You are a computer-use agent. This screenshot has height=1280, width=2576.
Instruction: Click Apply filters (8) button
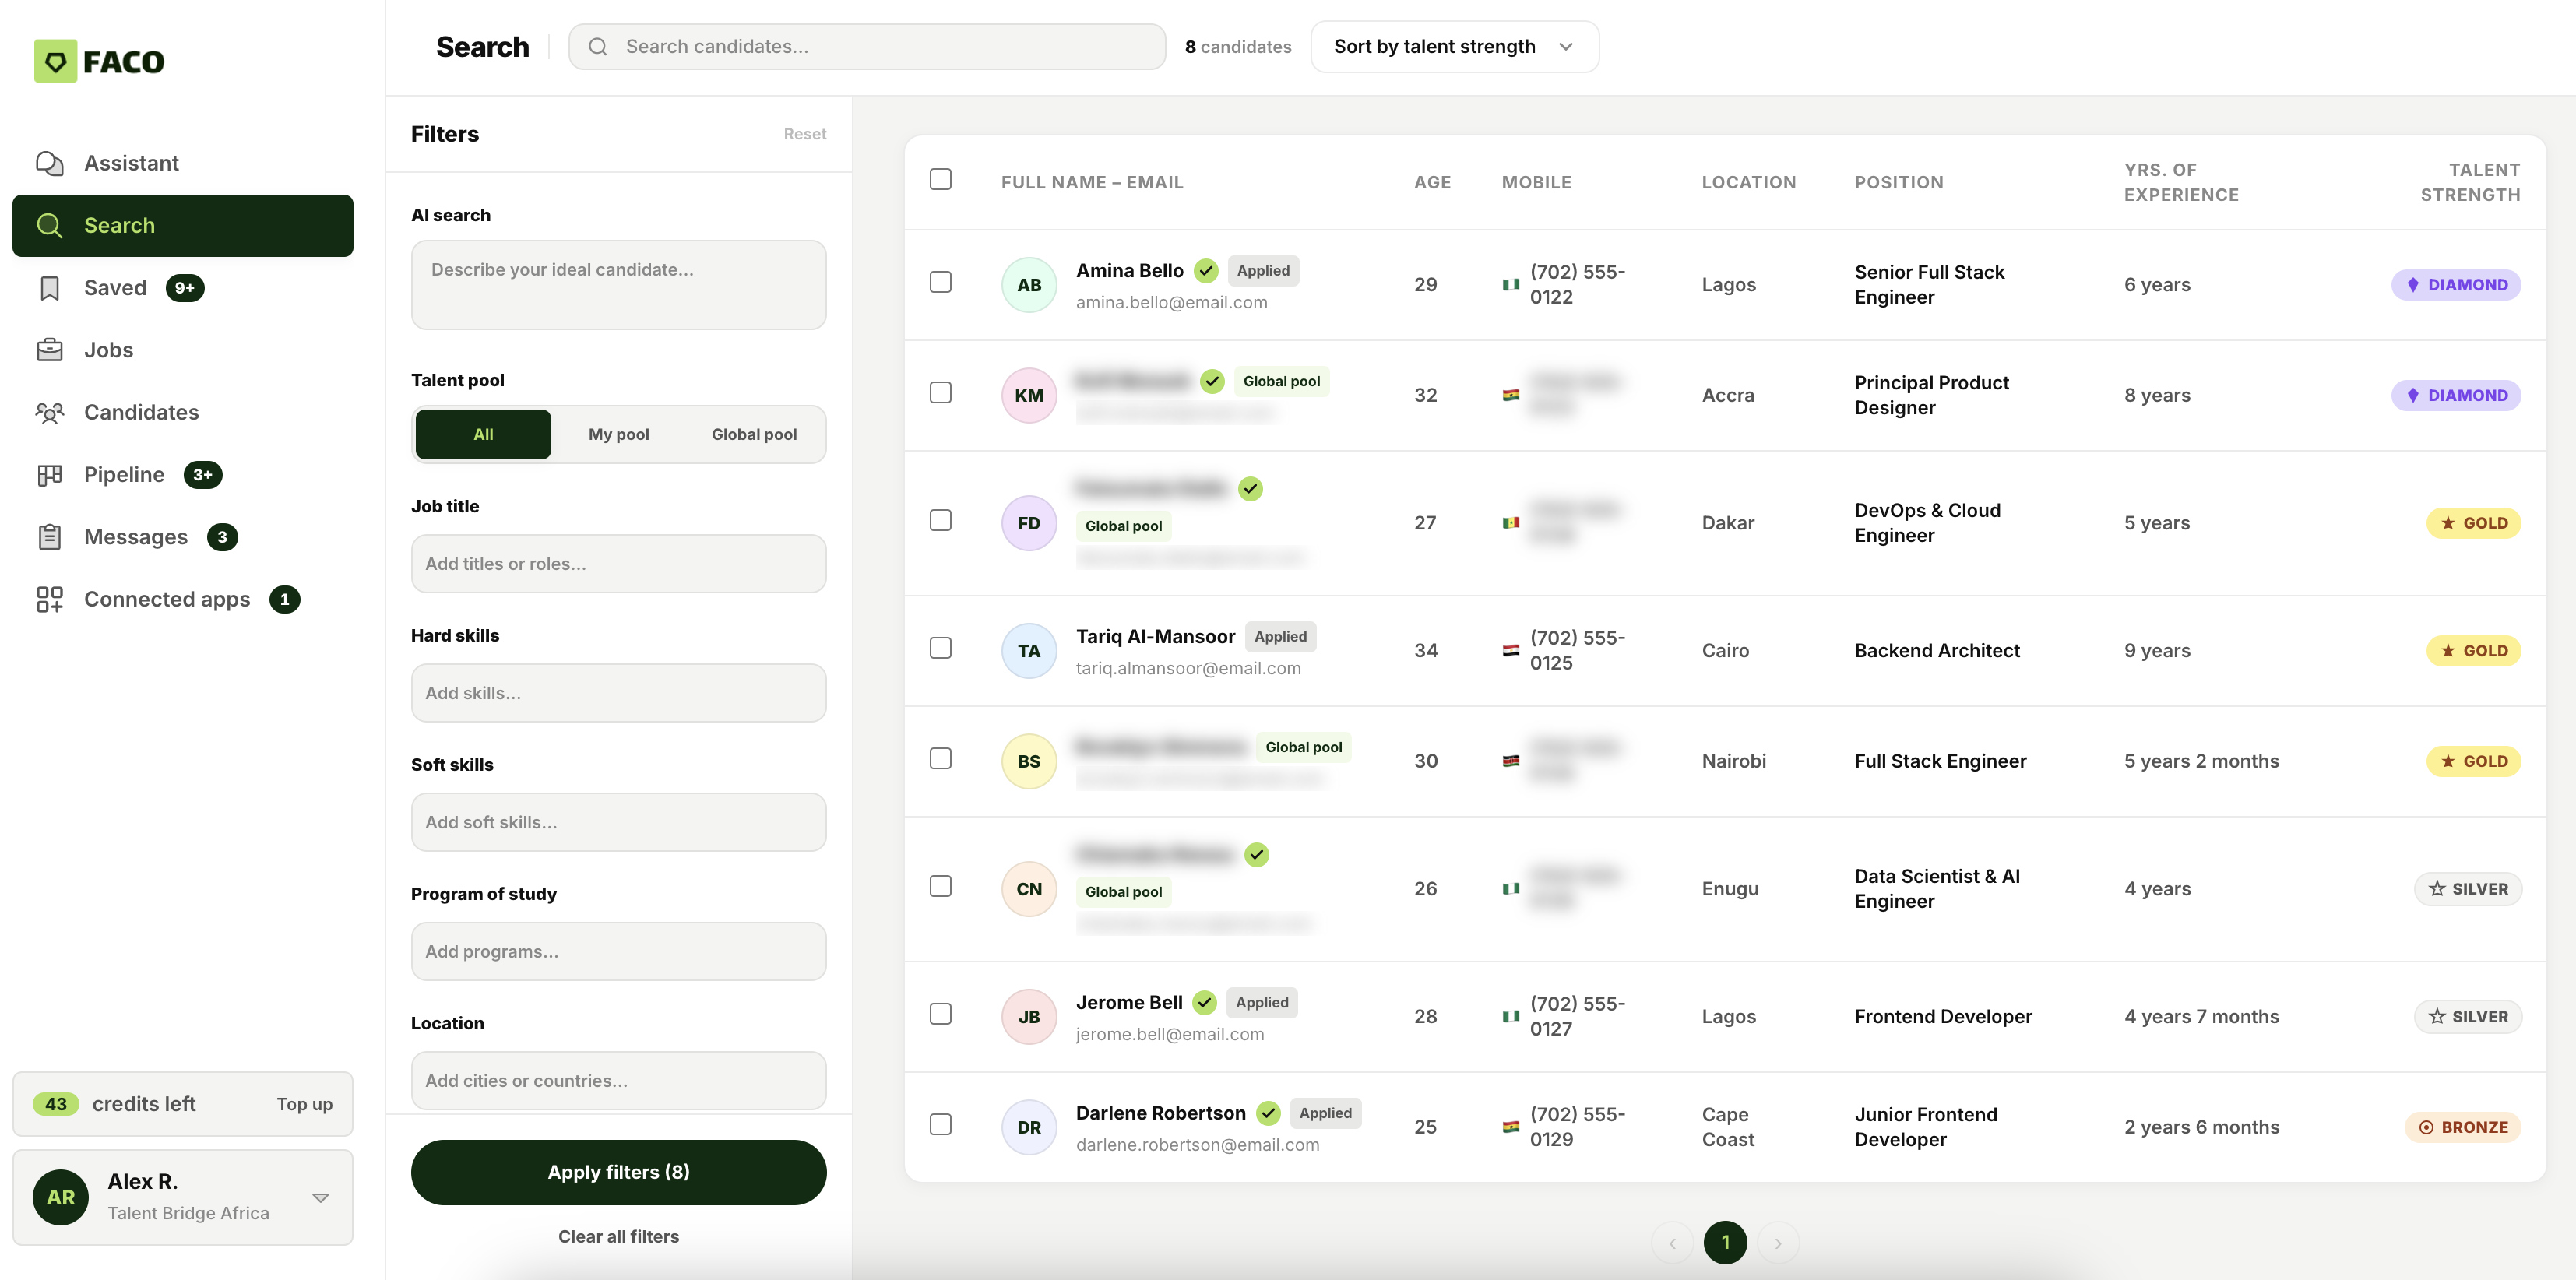(x=618, y=1173)
